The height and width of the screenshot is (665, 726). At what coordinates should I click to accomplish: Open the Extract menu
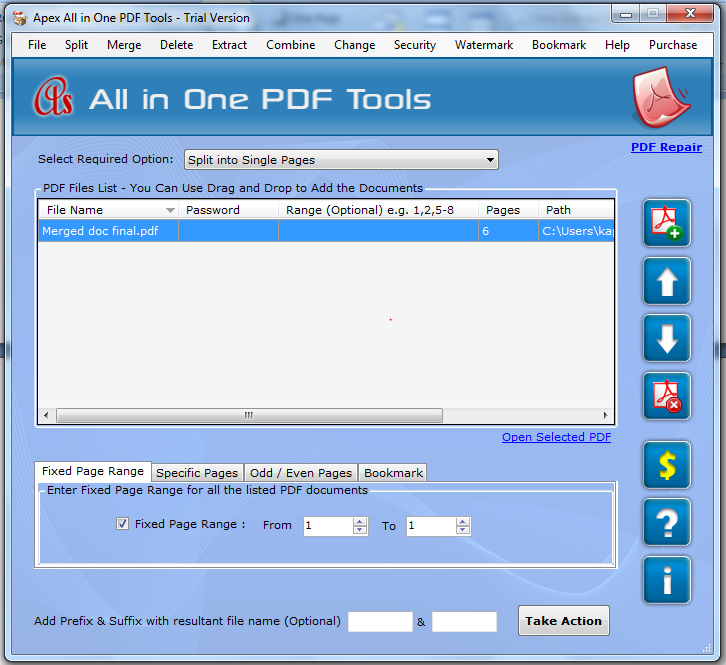click(229, 45)
